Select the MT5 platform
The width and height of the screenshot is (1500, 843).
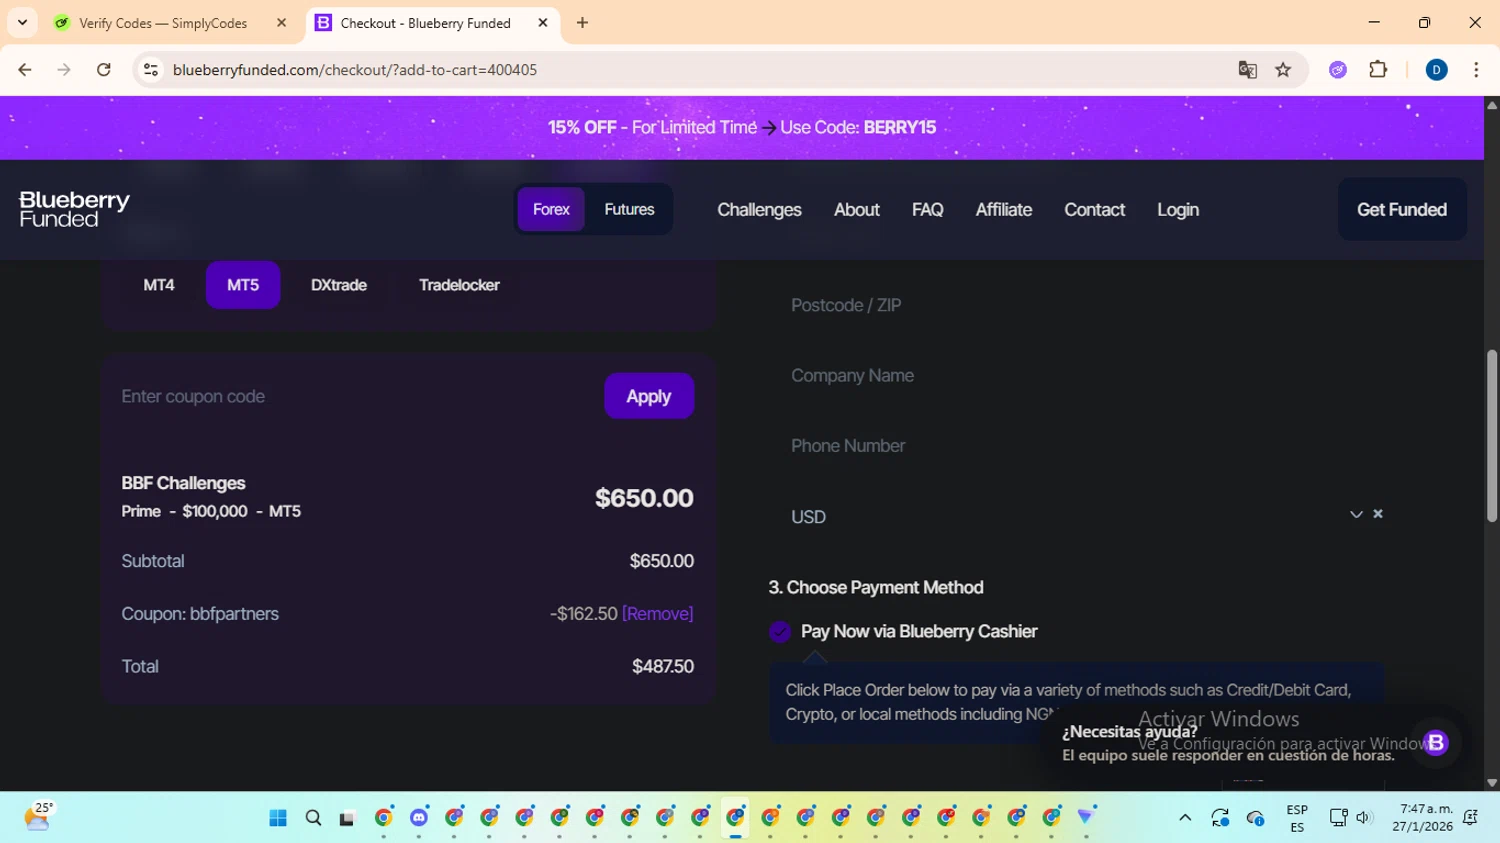click(x=243, y=285)
